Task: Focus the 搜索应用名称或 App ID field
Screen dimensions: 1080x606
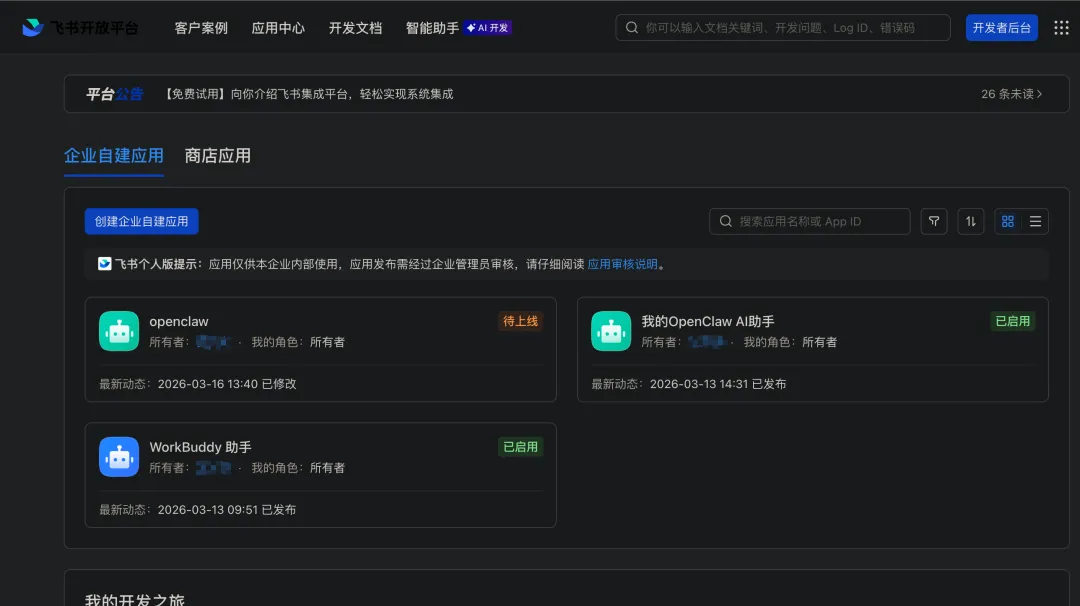Action: click(810, 221)
